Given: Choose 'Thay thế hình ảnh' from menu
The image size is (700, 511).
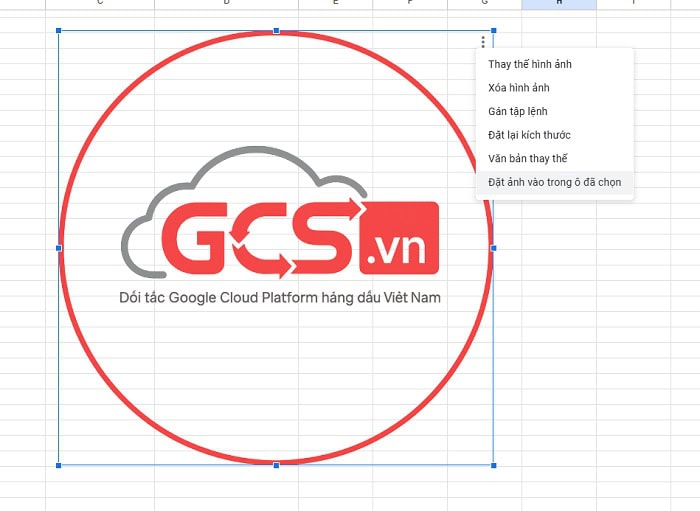Looking at the screenshot, I should click(529, 64).
